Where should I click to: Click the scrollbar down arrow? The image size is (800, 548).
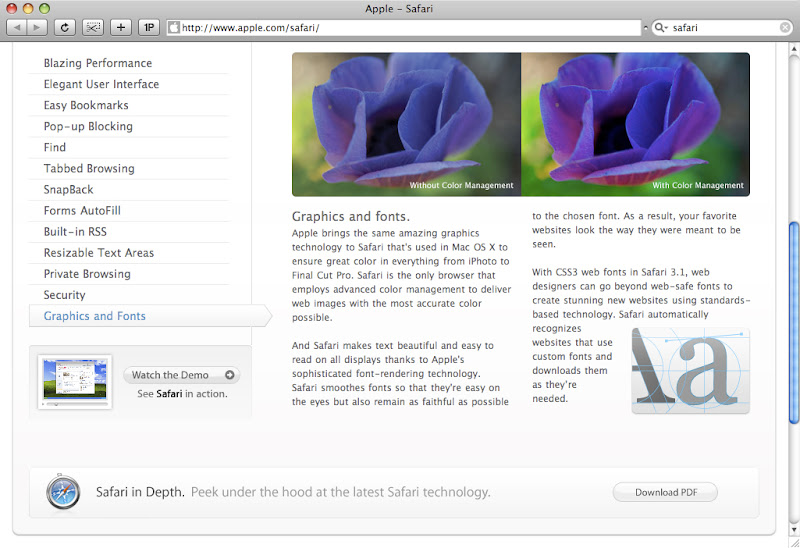click(x=794, y=529)
